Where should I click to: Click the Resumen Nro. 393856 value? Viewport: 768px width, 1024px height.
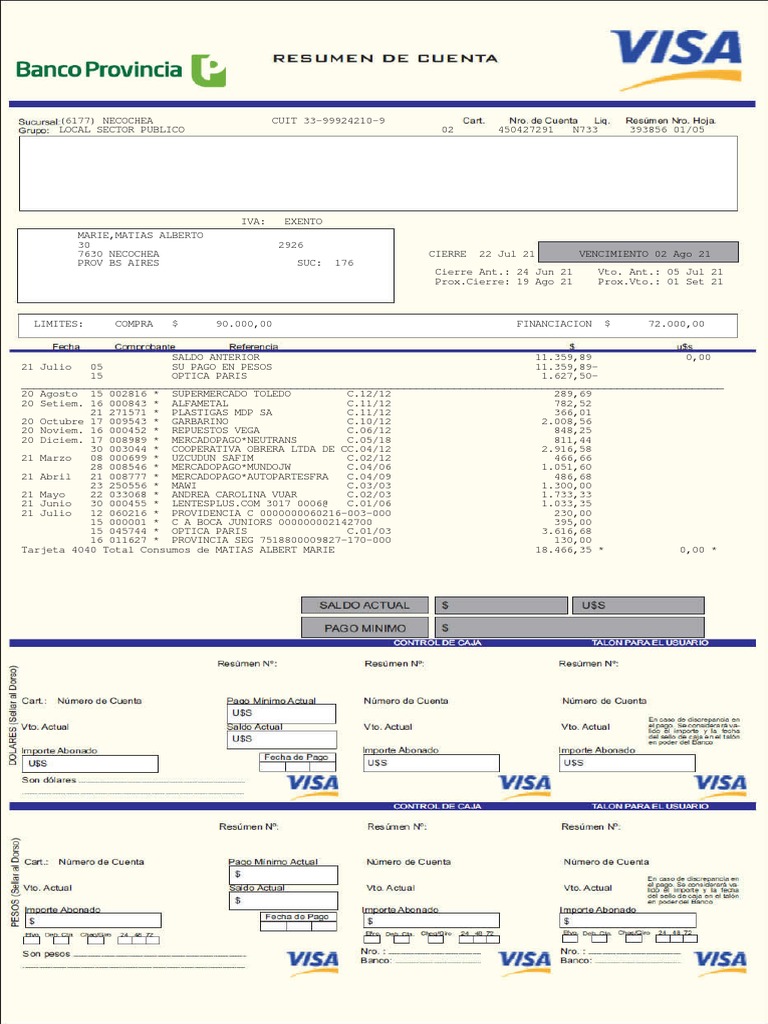click(648, 130)
